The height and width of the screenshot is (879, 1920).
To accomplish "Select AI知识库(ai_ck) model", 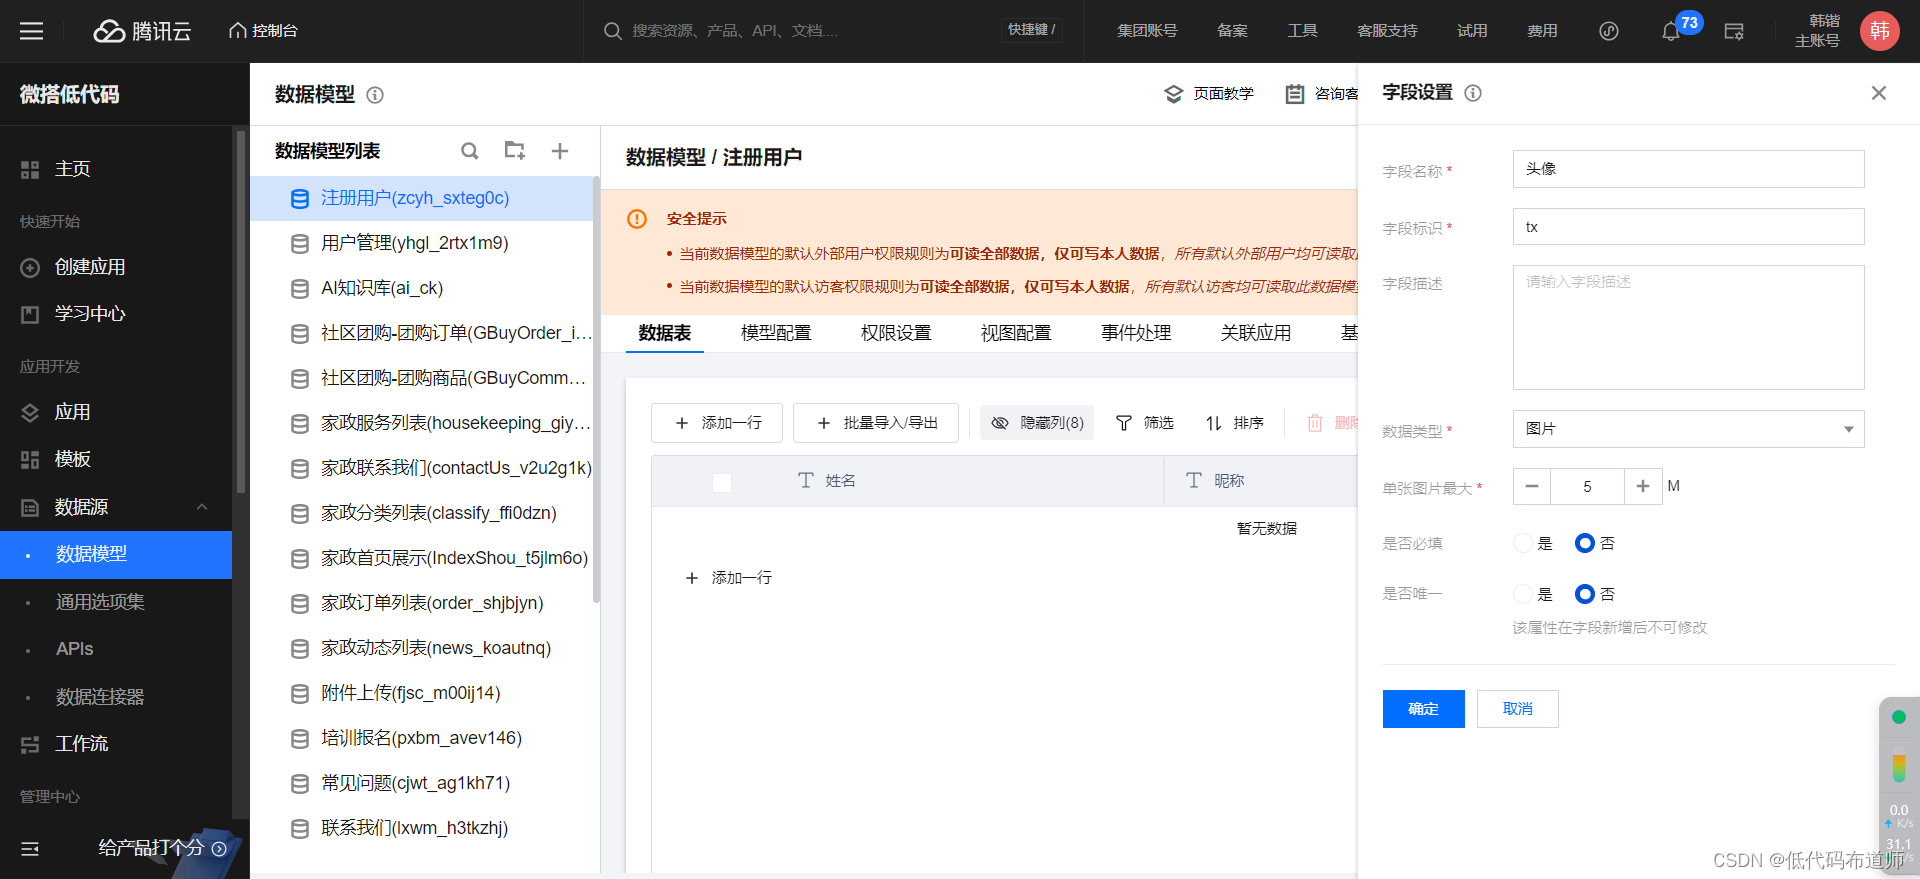I will click(x=423, y=288).
